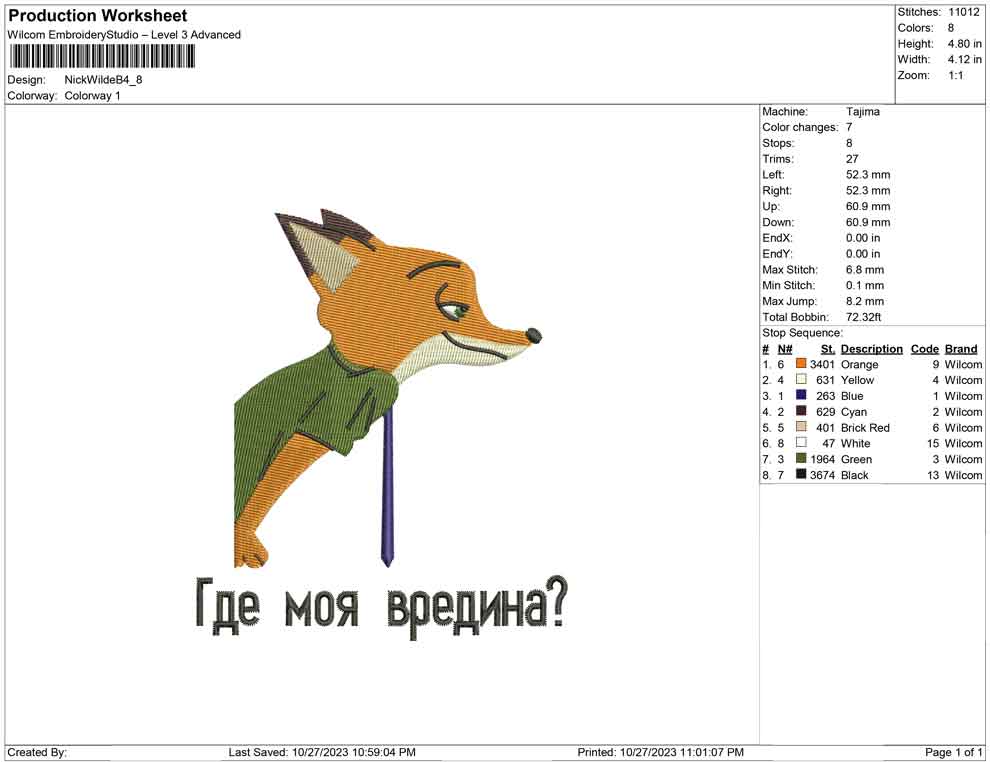Click the Printed timestamp in footer
The image size is (990, 762).
click(660, 752)
